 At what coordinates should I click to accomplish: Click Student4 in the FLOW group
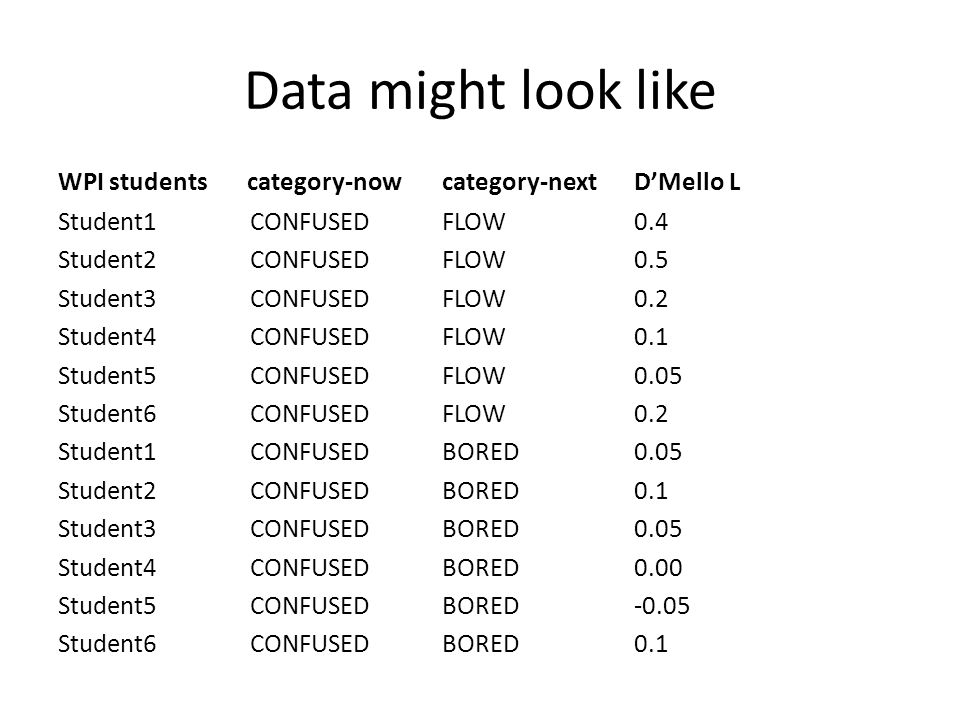tap(107, 337)
